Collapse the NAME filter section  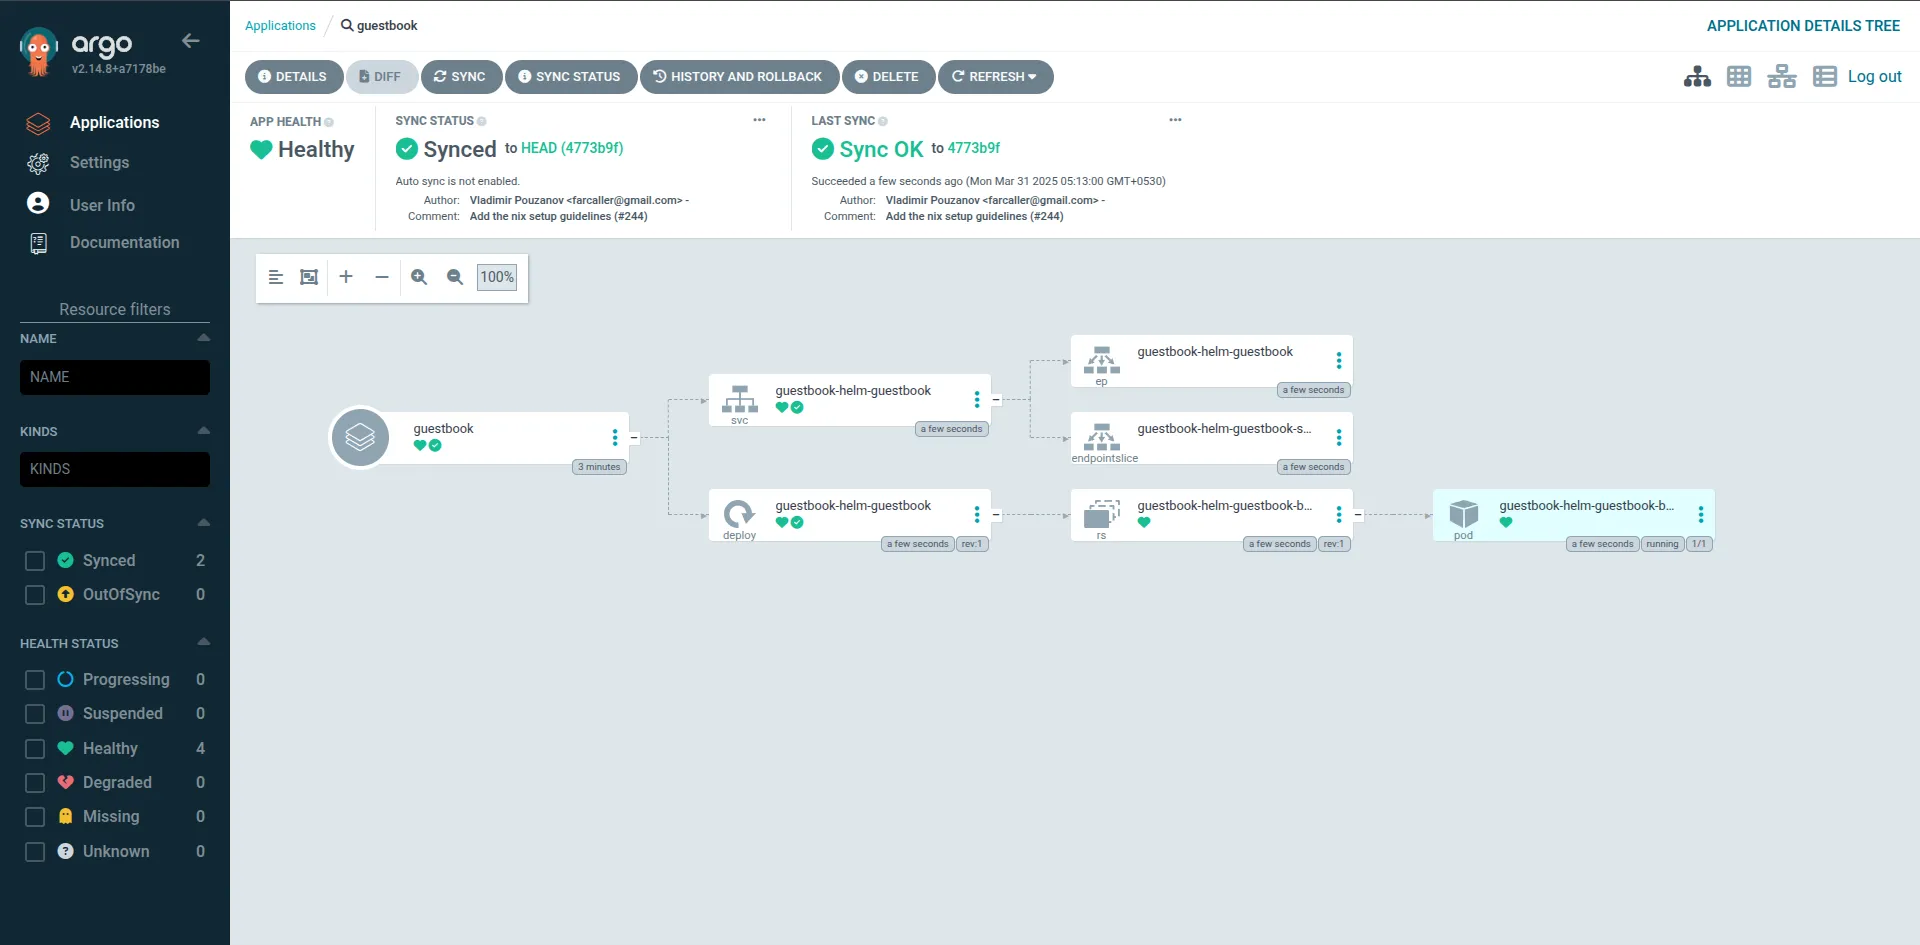coord(204,338)
